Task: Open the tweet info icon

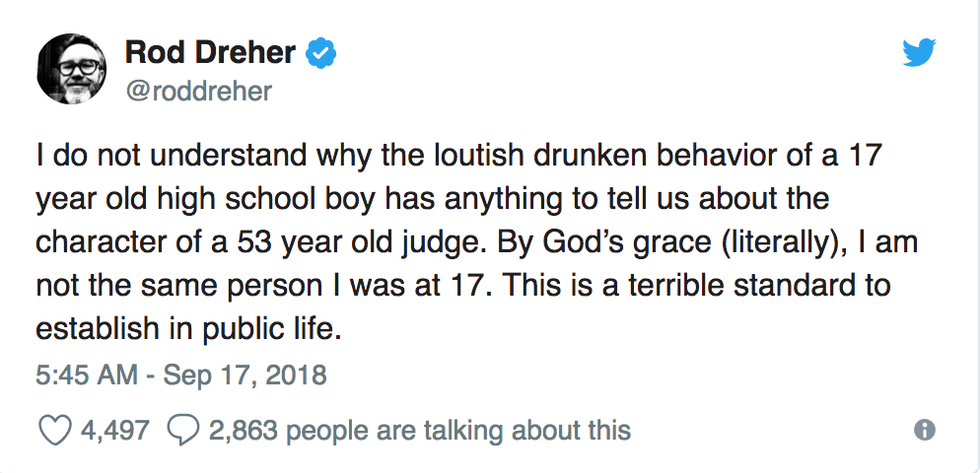Action: 925,430
